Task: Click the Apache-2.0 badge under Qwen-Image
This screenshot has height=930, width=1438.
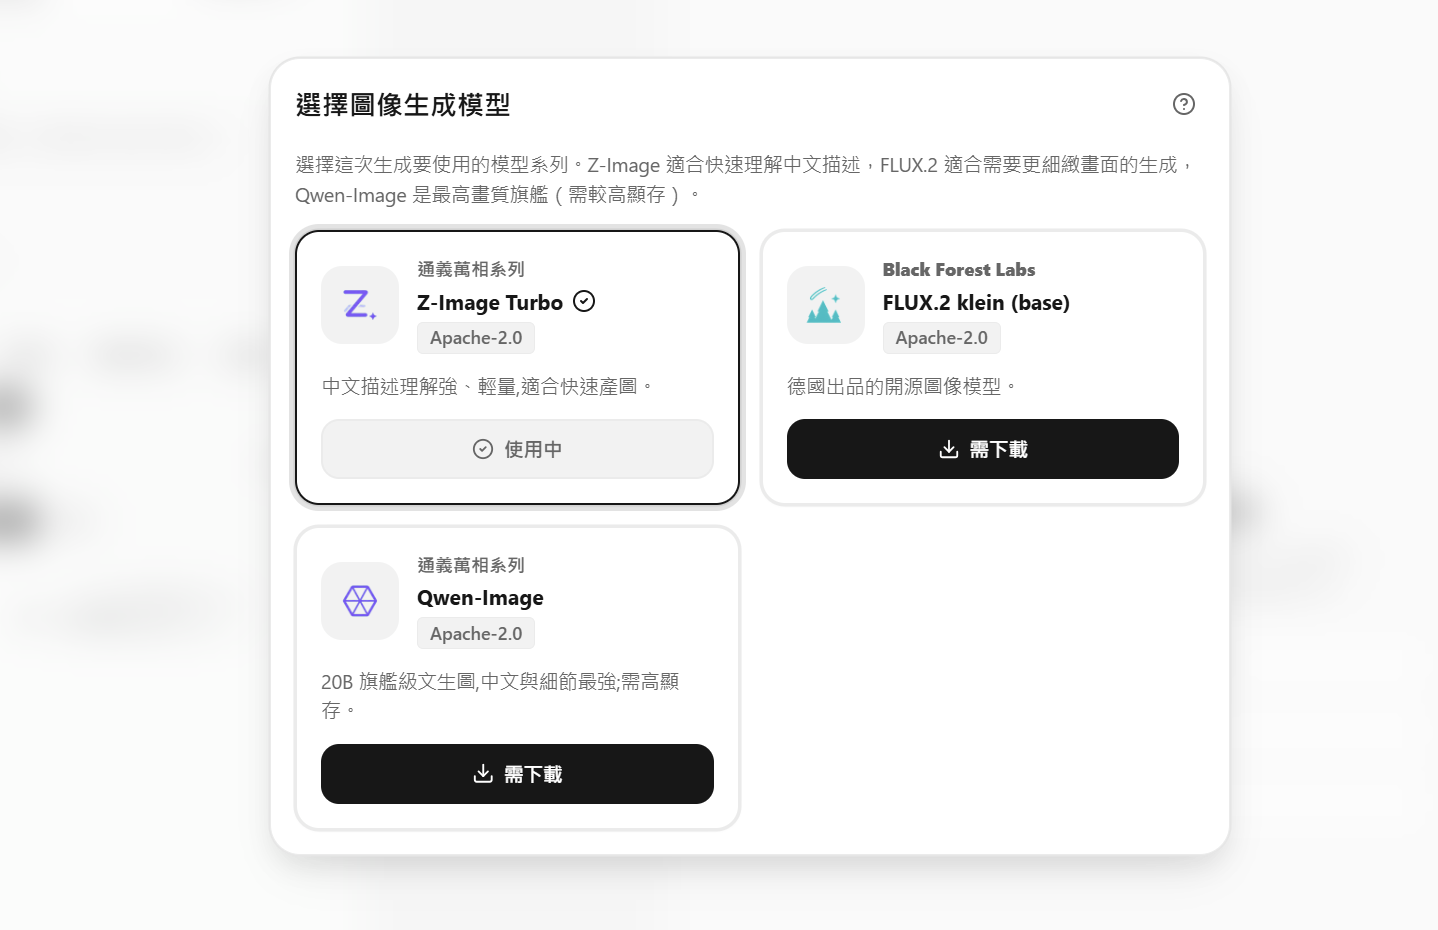Action: (x=476, y=634)
